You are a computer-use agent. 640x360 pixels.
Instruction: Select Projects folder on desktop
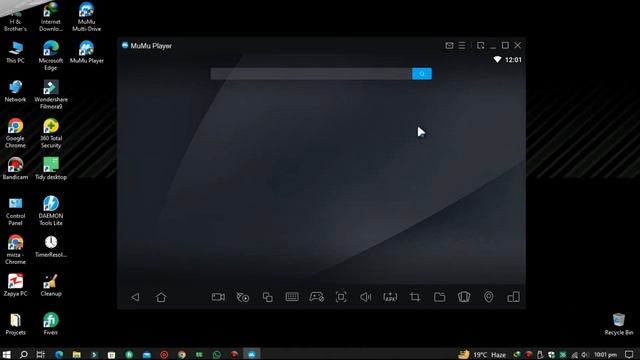(x=15, y=324)
